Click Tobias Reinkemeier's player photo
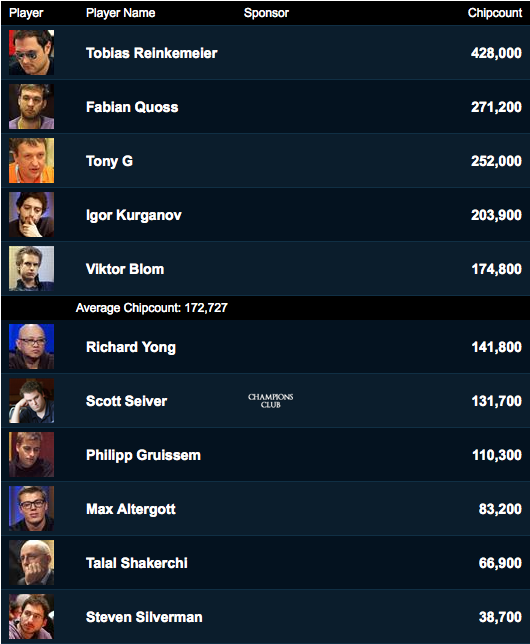The height and width of the screenshot is (644, 530). click(31, 53)
